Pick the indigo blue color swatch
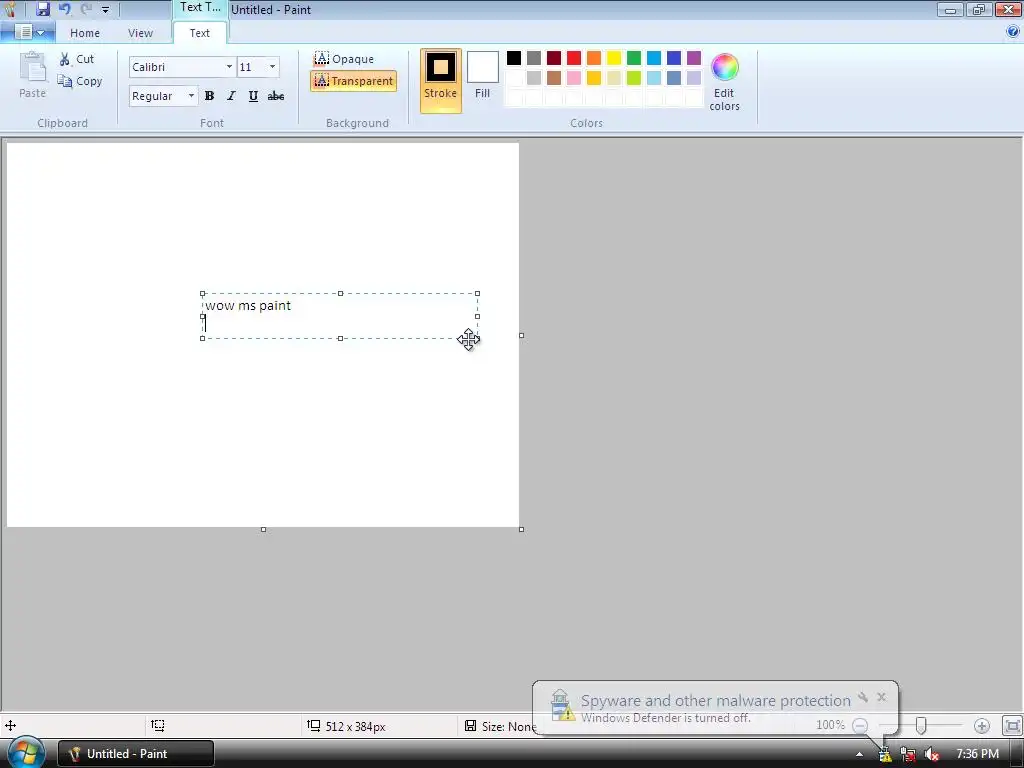 click(674, 58)
